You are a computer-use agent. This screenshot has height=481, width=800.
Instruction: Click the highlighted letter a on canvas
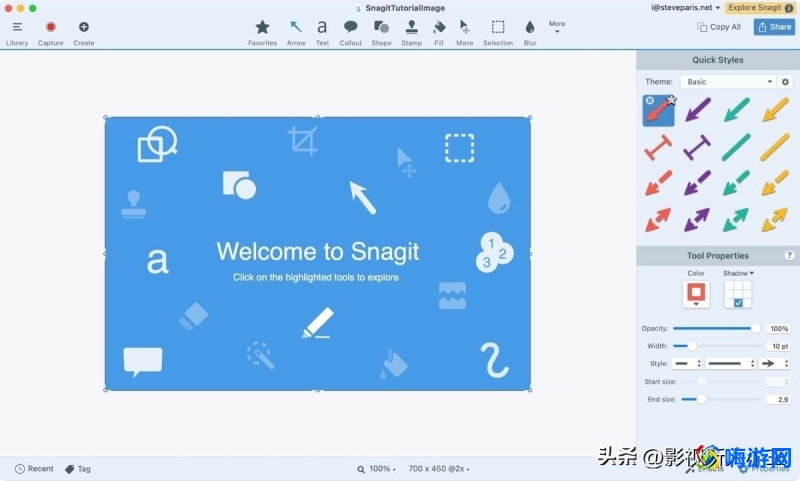tap(158, 261)
